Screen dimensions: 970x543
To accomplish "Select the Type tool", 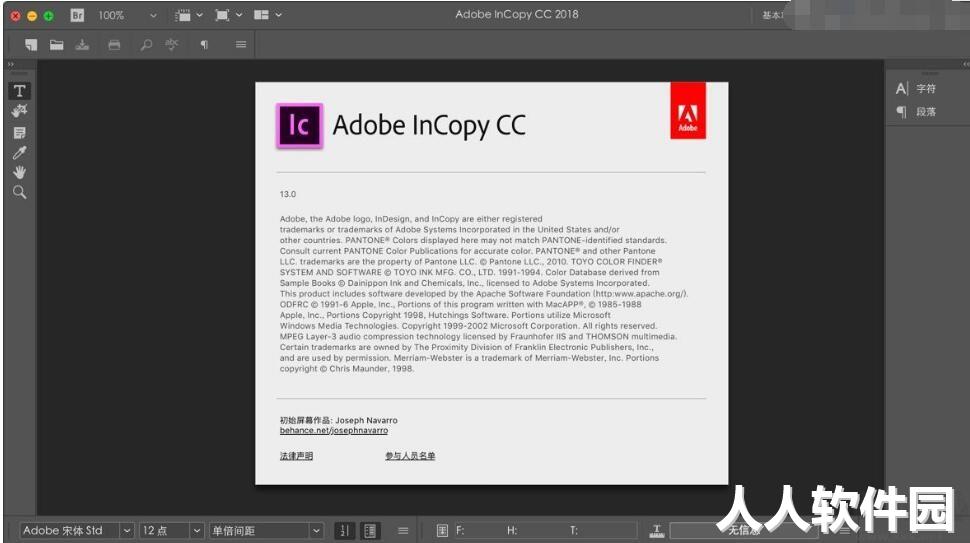I will tap(19, 91).
